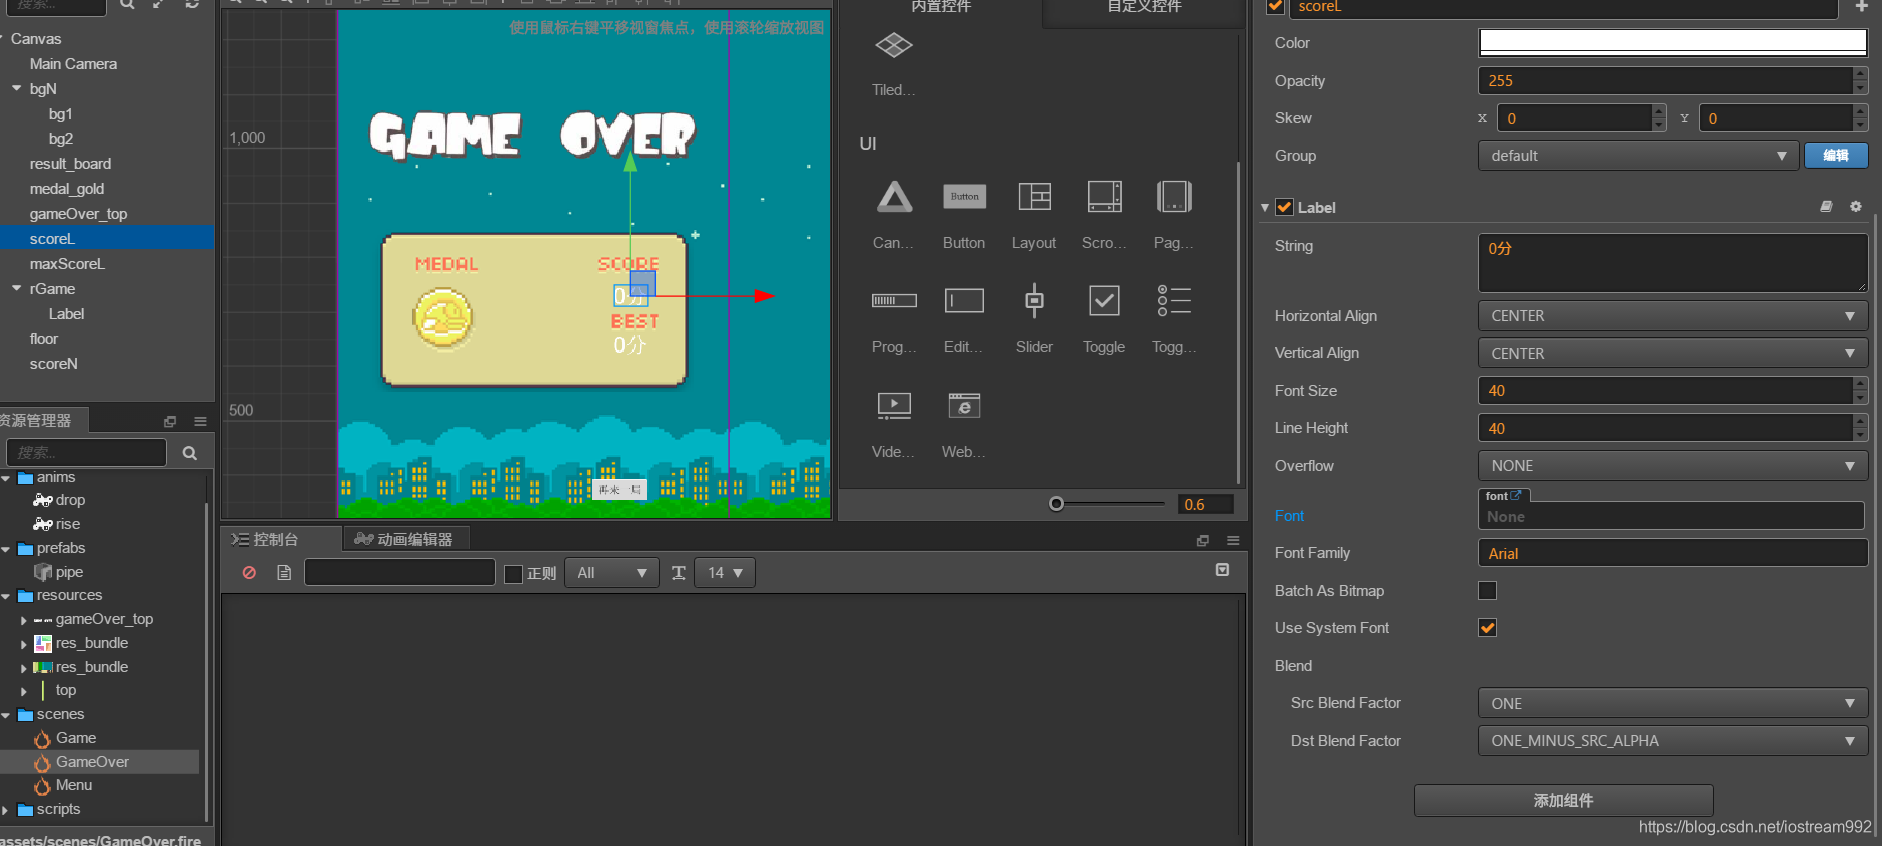
Task: Open the Dst Blend Factor dropdown
Action: [x=1673, y=741]
